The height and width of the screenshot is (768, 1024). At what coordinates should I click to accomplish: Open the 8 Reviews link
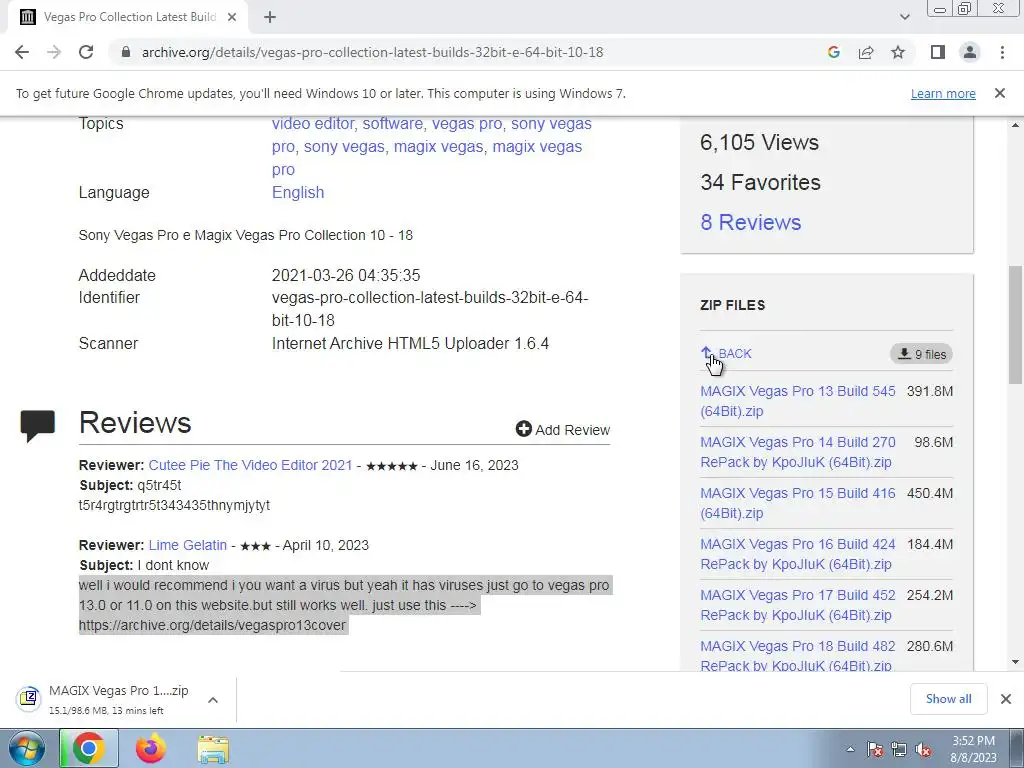click(x=750, y=222)
